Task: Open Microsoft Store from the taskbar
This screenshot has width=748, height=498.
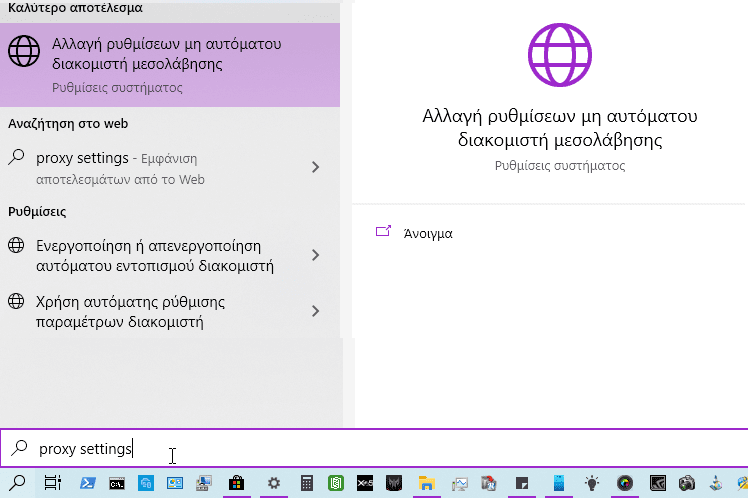Action: tap(236, 483)
